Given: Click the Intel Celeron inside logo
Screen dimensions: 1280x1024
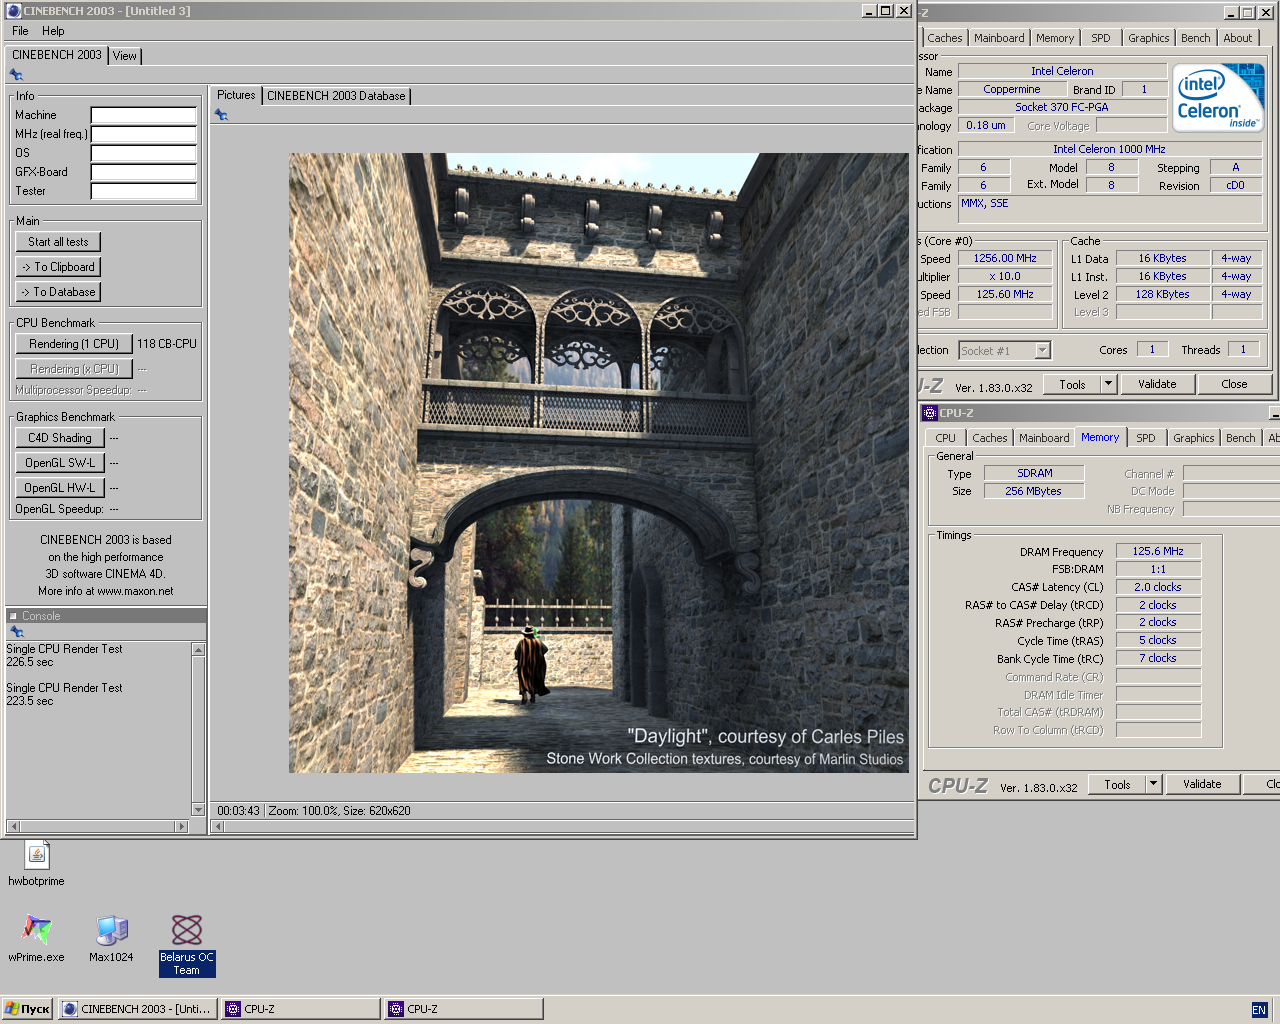Looking at the screenshot, I should tap(1218, 98).
